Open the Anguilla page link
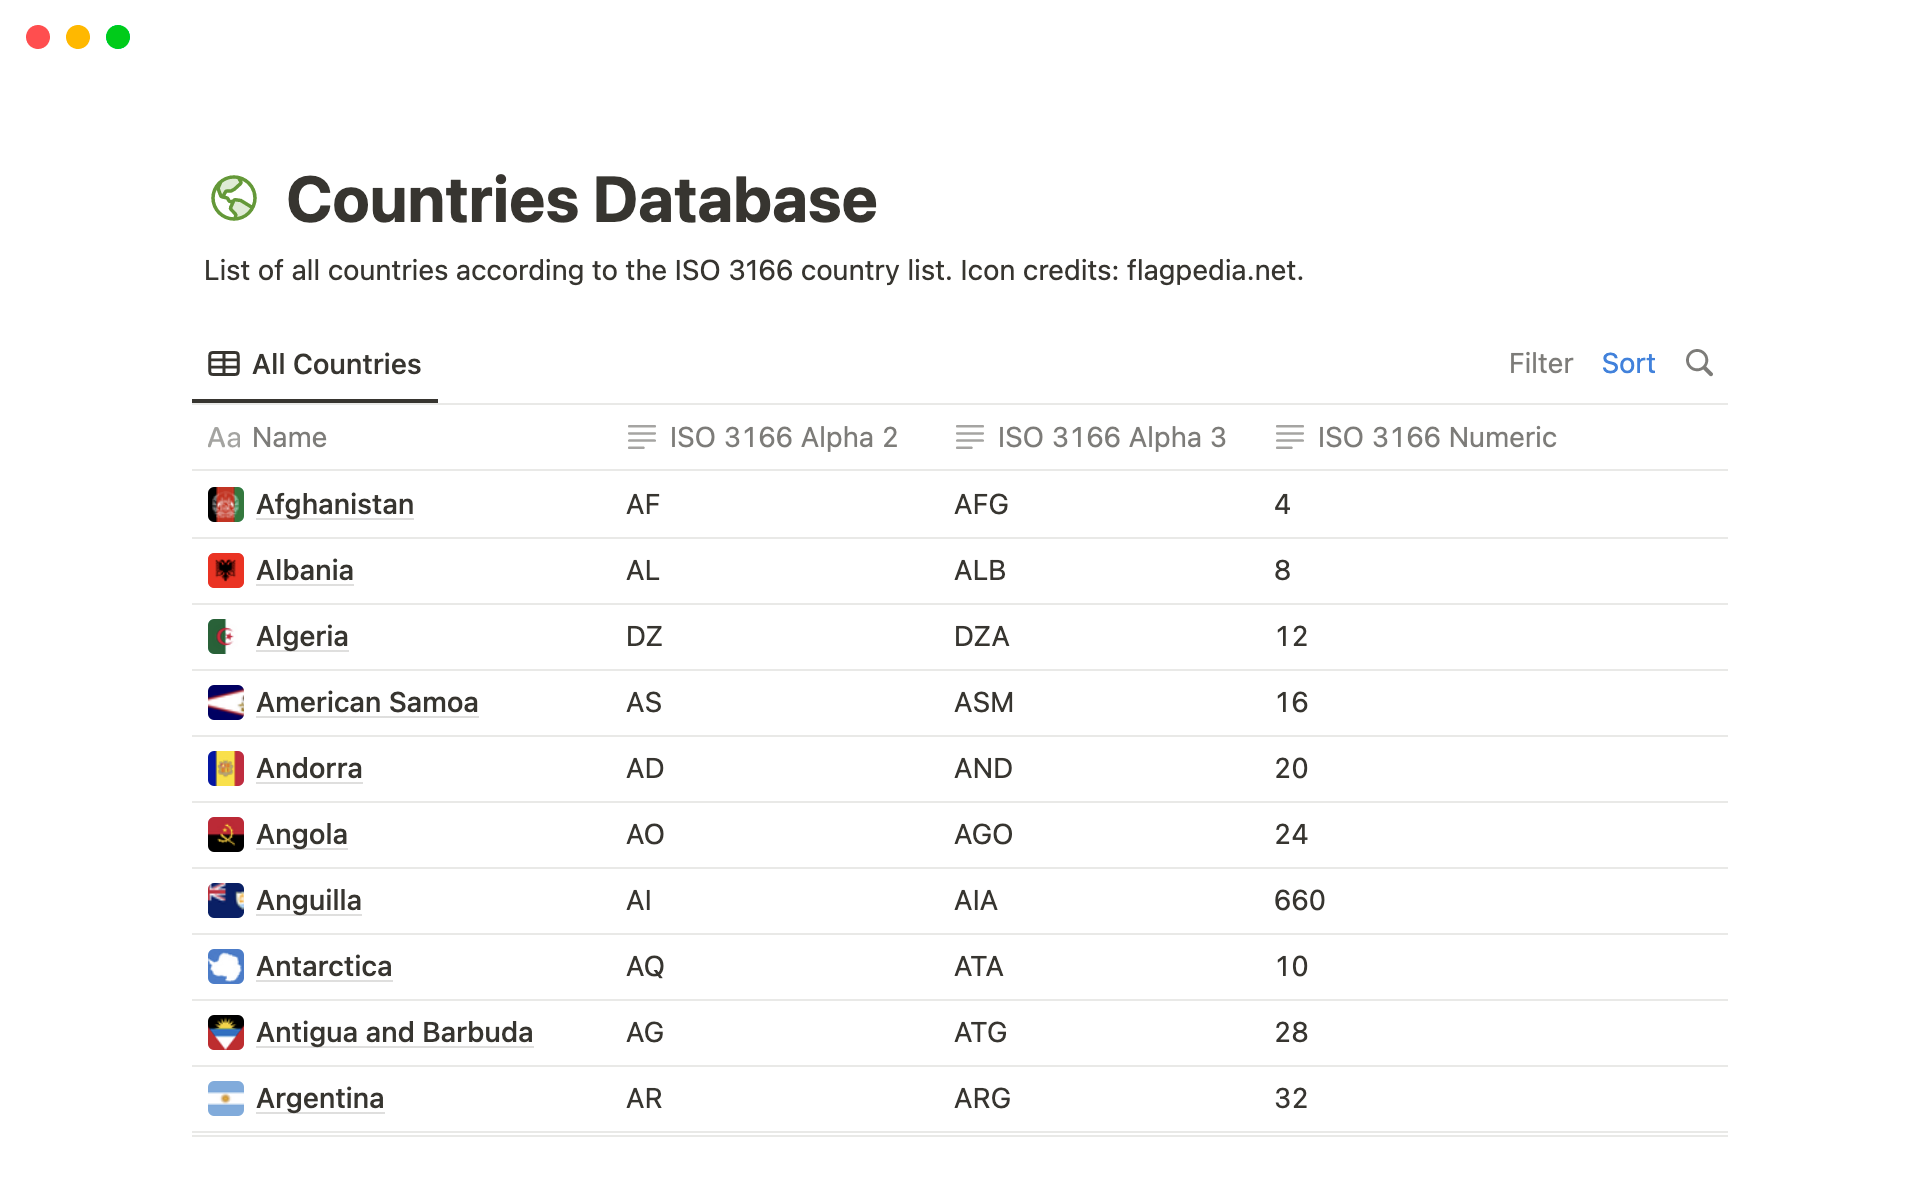 308,901
